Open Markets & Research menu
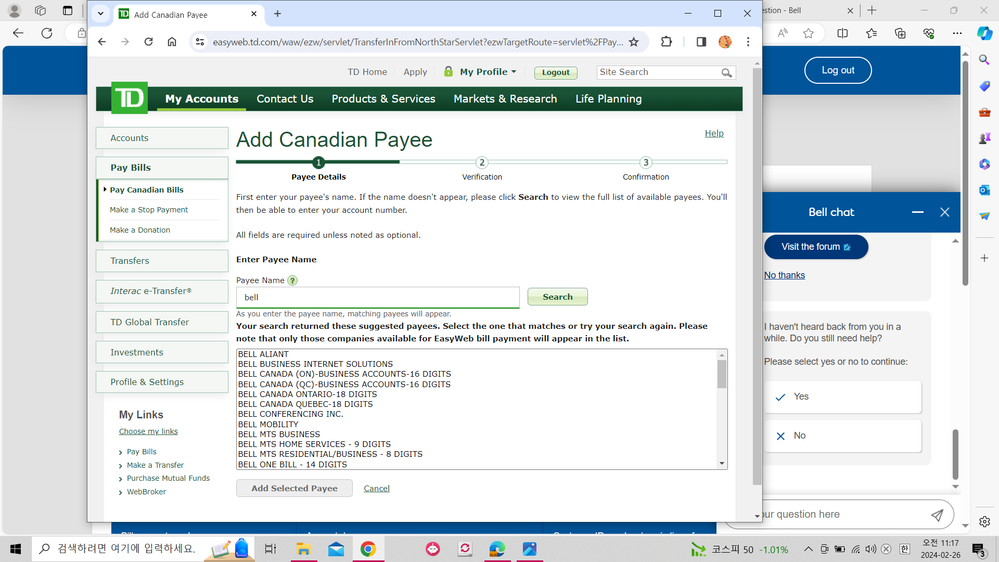999x562 pixels. click(x=505, y=99)
